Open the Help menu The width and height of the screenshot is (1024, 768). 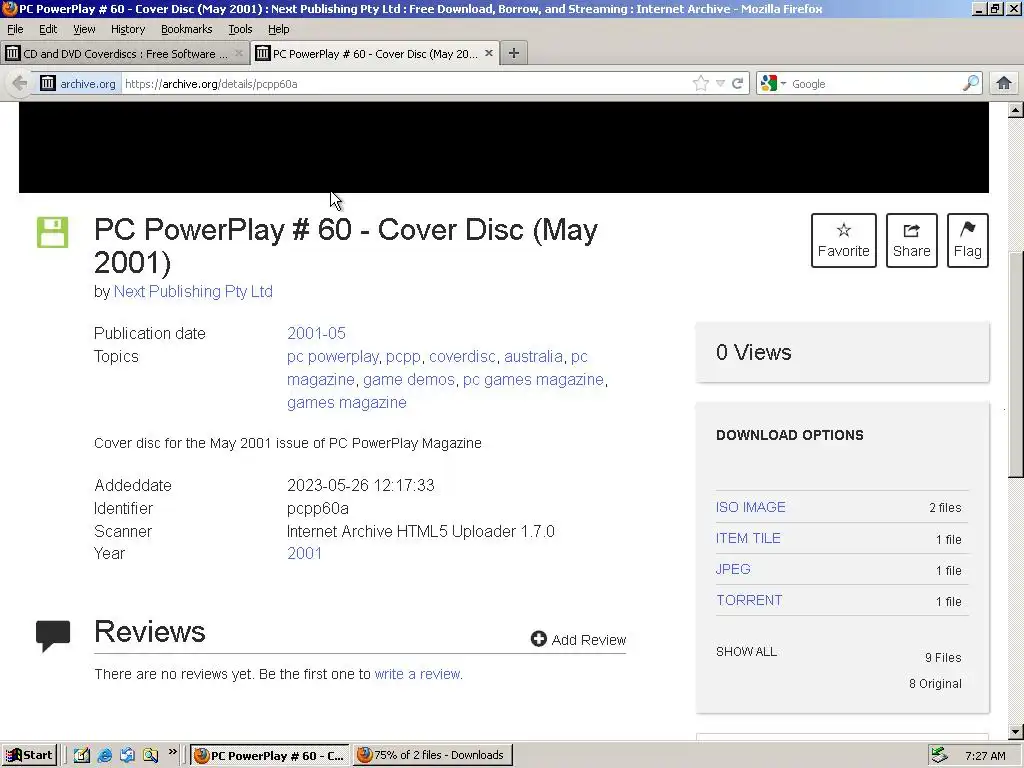coord(279,29)
